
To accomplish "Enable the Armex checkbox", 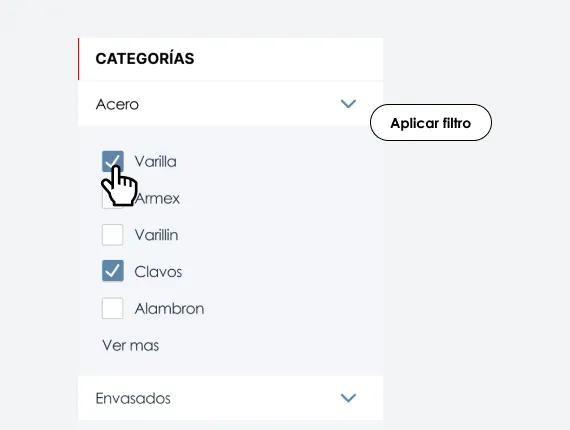I will click(112, 198).
